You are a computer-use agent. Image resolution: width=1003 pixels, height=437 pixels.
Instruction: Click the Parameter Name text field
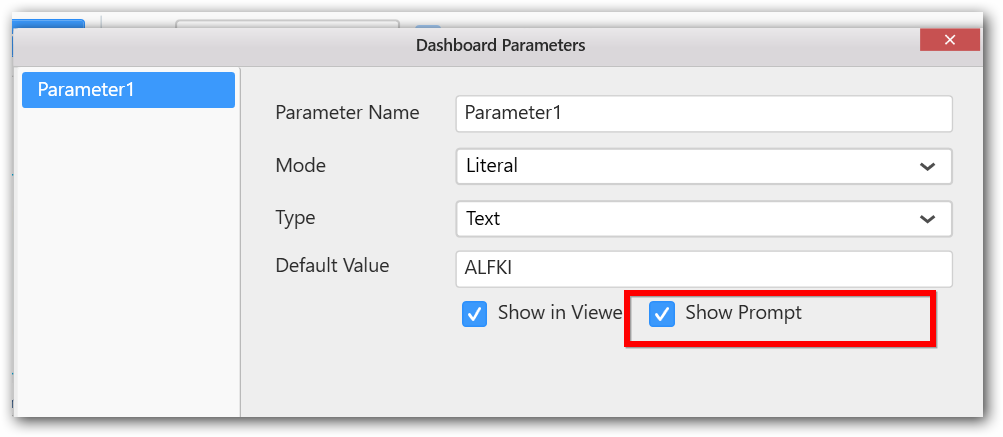[703, 114]
